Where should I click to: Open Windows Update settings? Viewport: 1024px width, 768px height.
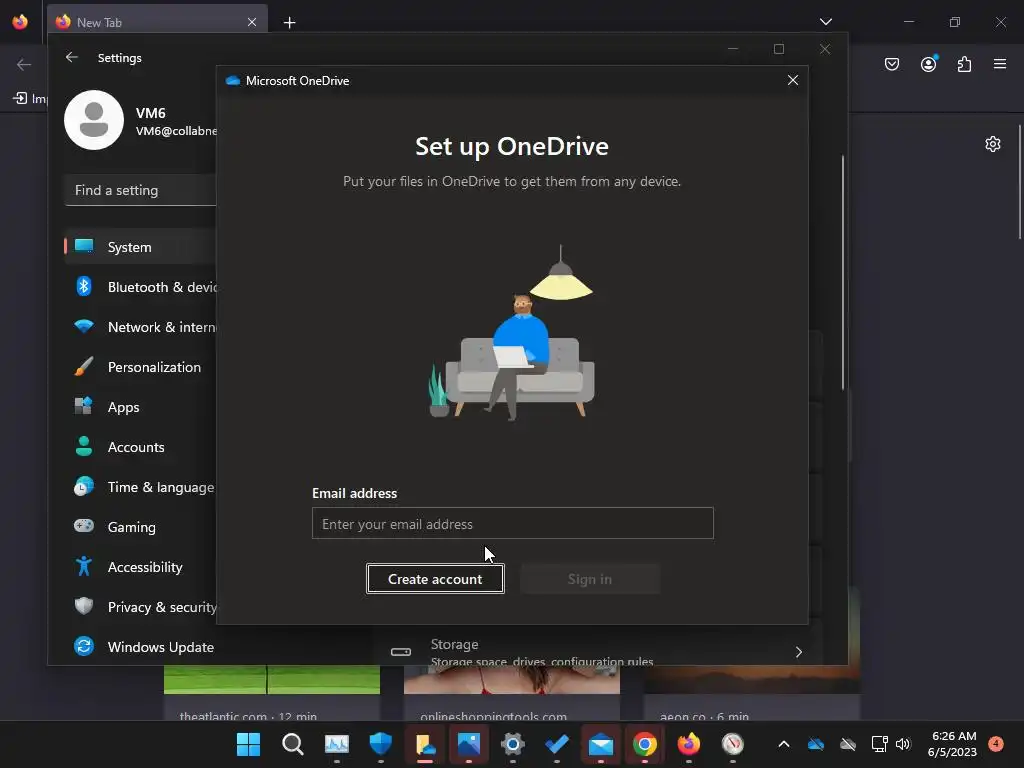pyautogui.click(x=140, y=647)
